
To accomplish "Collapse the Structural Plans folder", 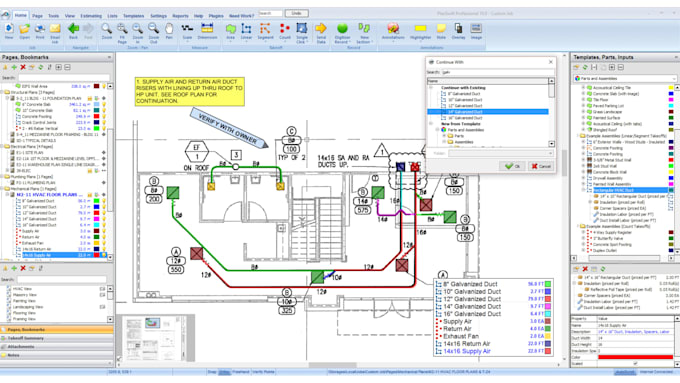I will coord(2,92).
